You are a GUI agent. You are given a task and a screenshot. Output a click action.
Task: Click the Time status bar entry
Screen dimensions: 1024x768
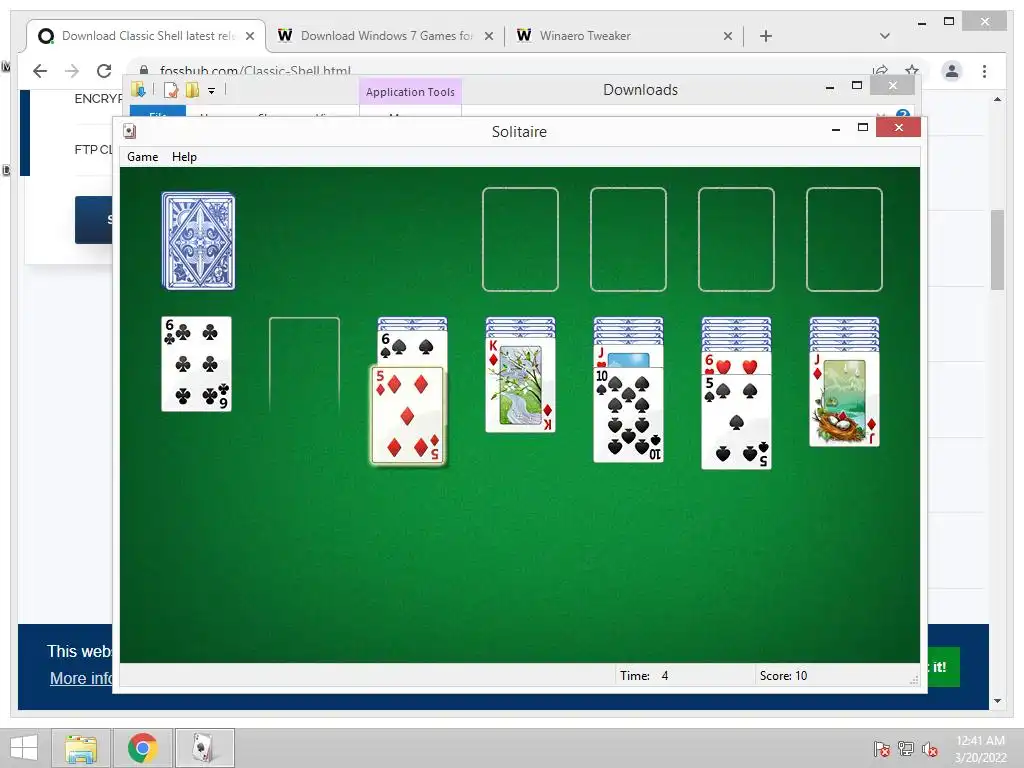(x=644, y=676)
